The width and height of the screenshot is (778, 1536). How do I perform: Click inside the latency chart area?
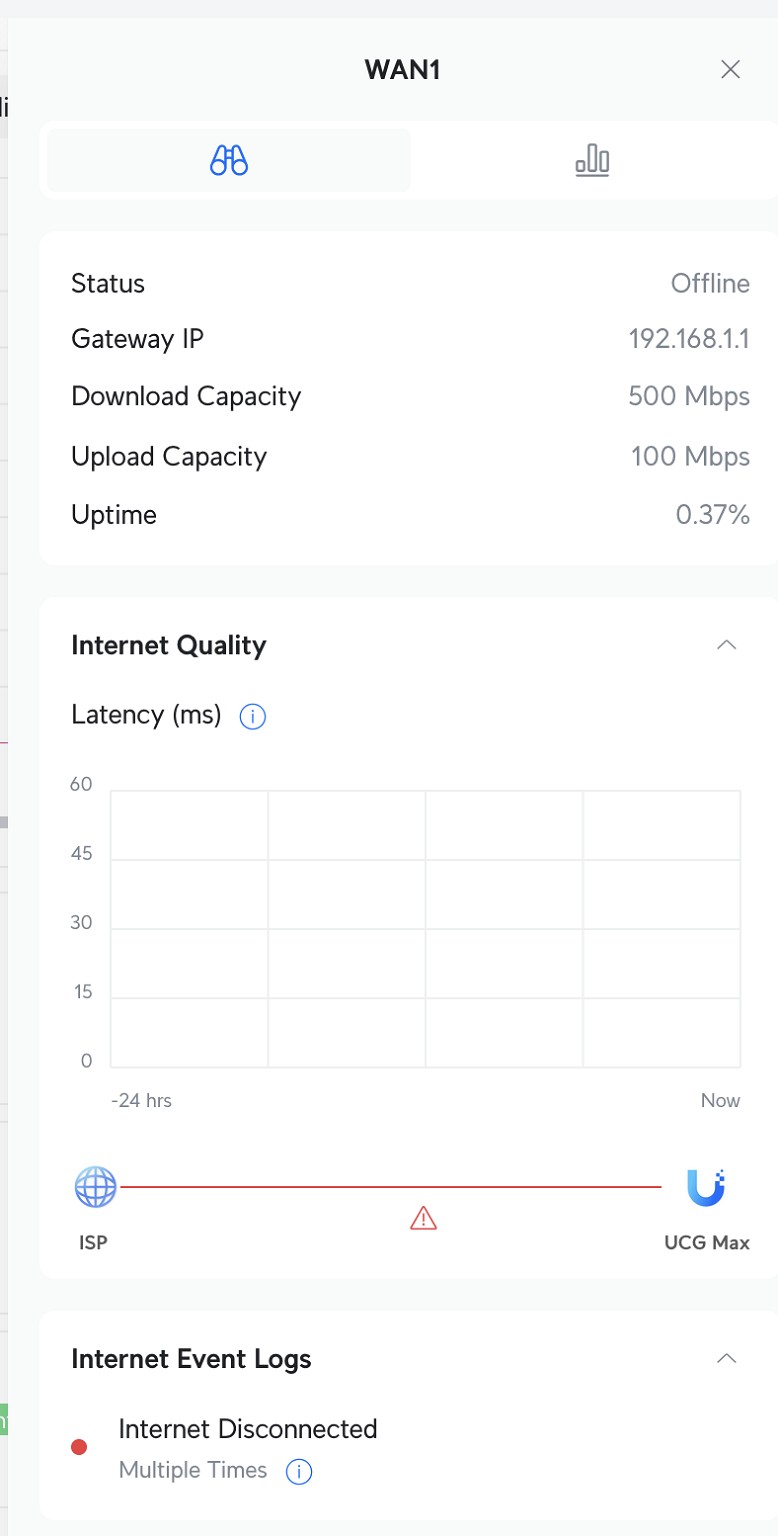425,929
